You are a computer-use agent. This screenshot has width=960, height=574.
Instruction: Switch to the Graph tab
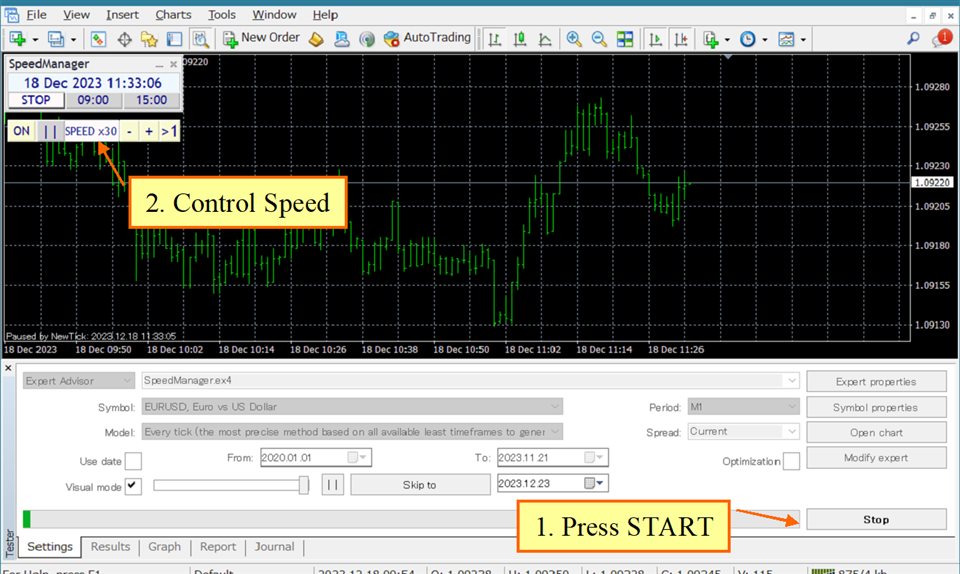[164, 546]
